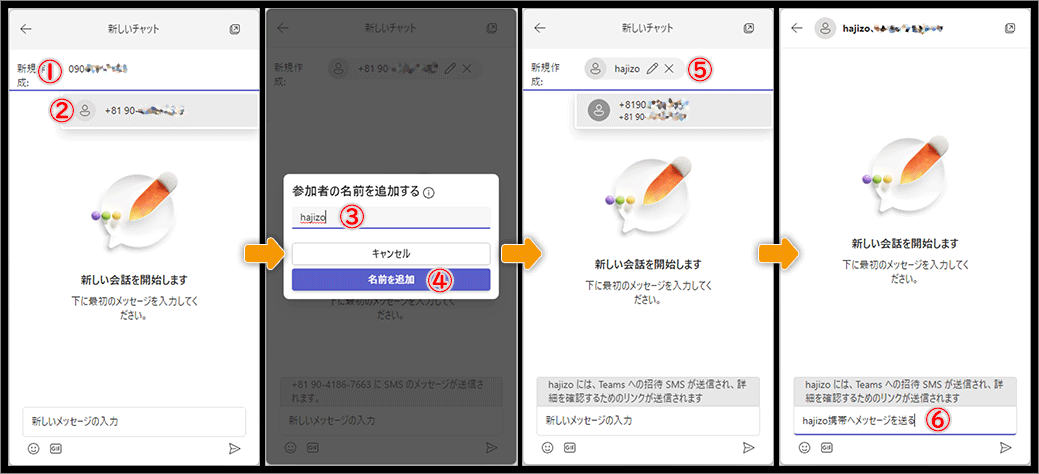The height and width of the screenshot is (474, 1039).
Task: Click the キャンセル button in dialog
Action: [390, 254]
